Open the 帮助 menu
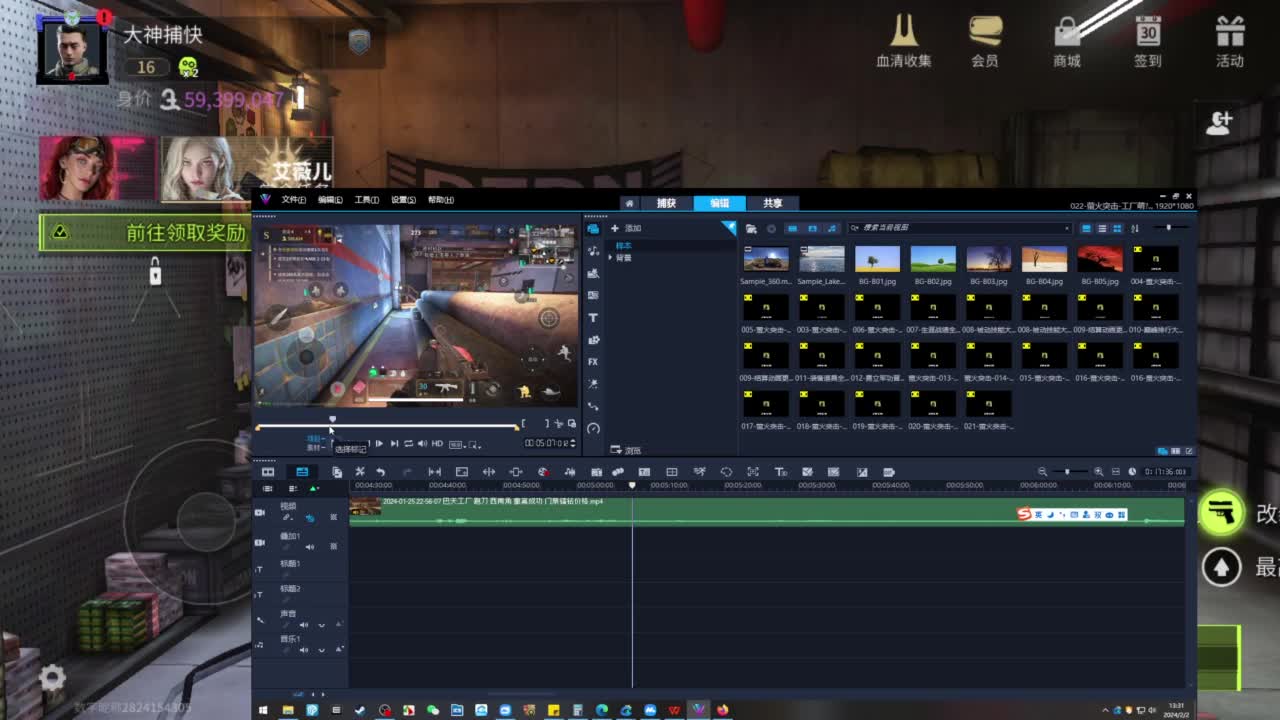1280x720 pixels. (441, 200)
